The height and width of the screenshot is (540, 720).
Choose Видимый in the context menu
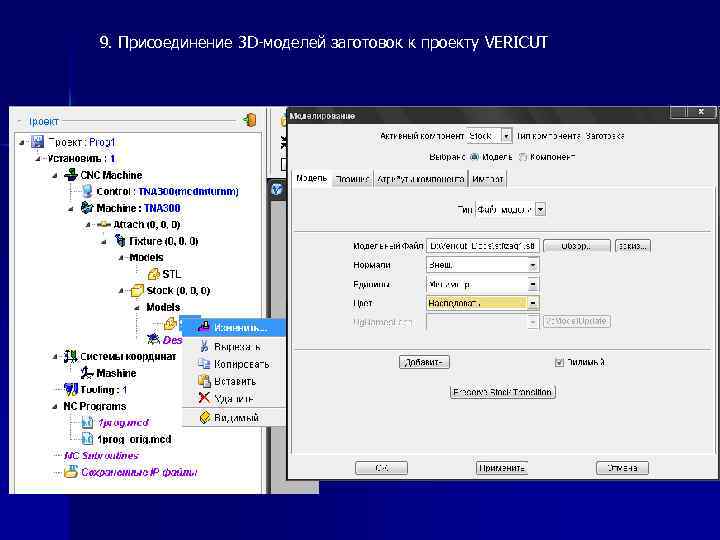[x=236, y=417]
